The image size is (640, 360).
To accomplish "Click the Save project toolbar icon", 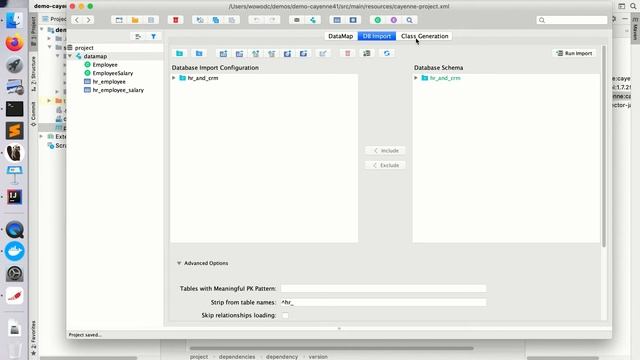I will click(151, 20).
